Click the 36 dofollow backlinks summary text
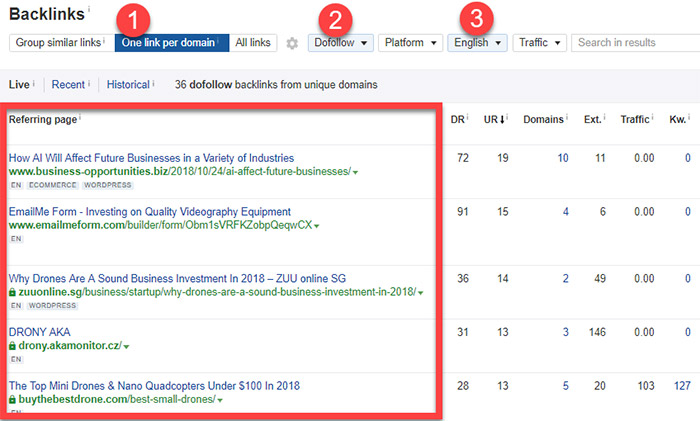 pyautogui.click(x=276, y=84)
